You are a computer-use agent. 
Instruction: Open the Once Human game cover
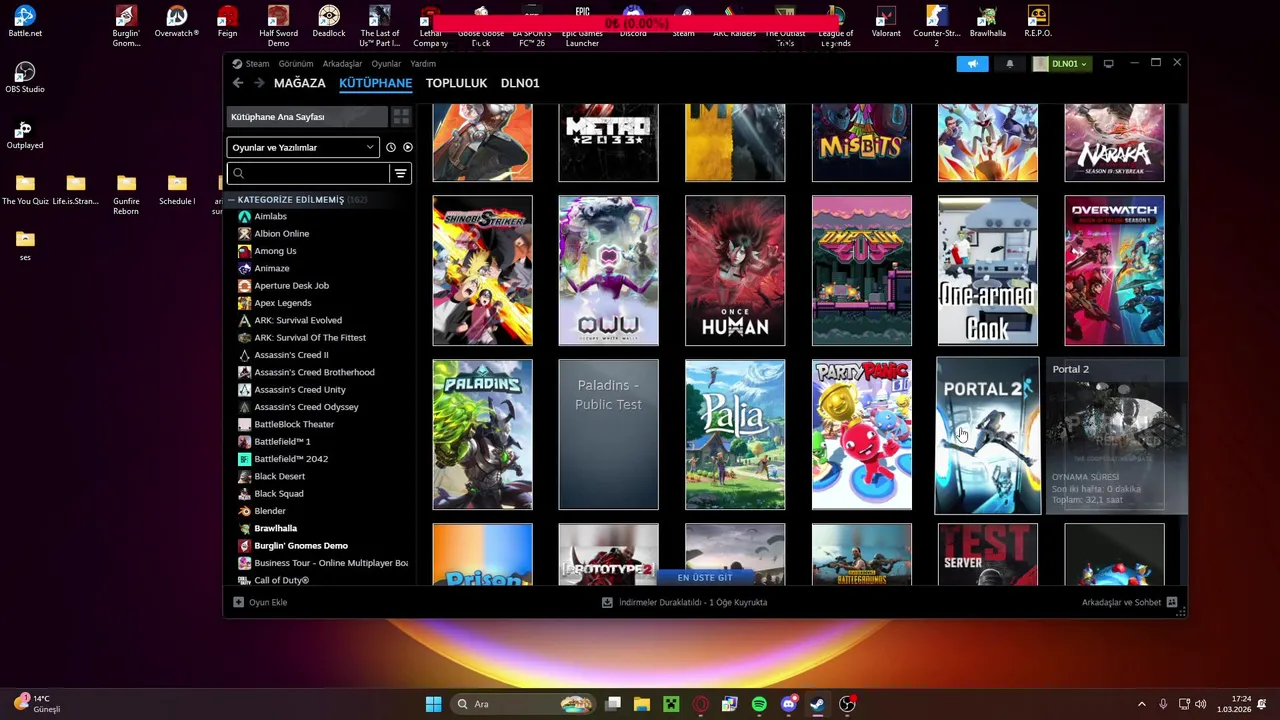(x=735, y=270)
